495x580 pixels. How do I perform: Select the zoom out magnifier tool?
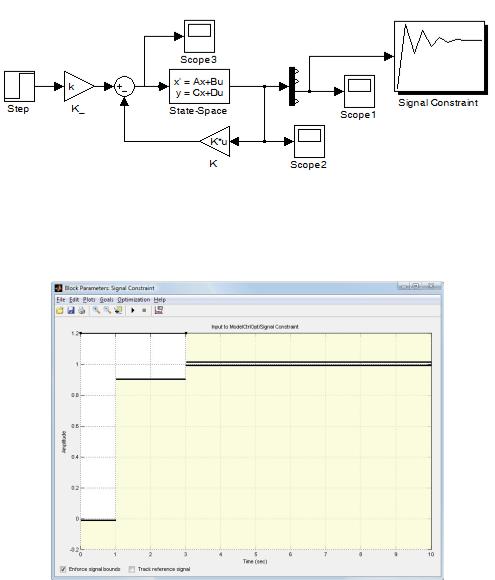pos(108,310)
